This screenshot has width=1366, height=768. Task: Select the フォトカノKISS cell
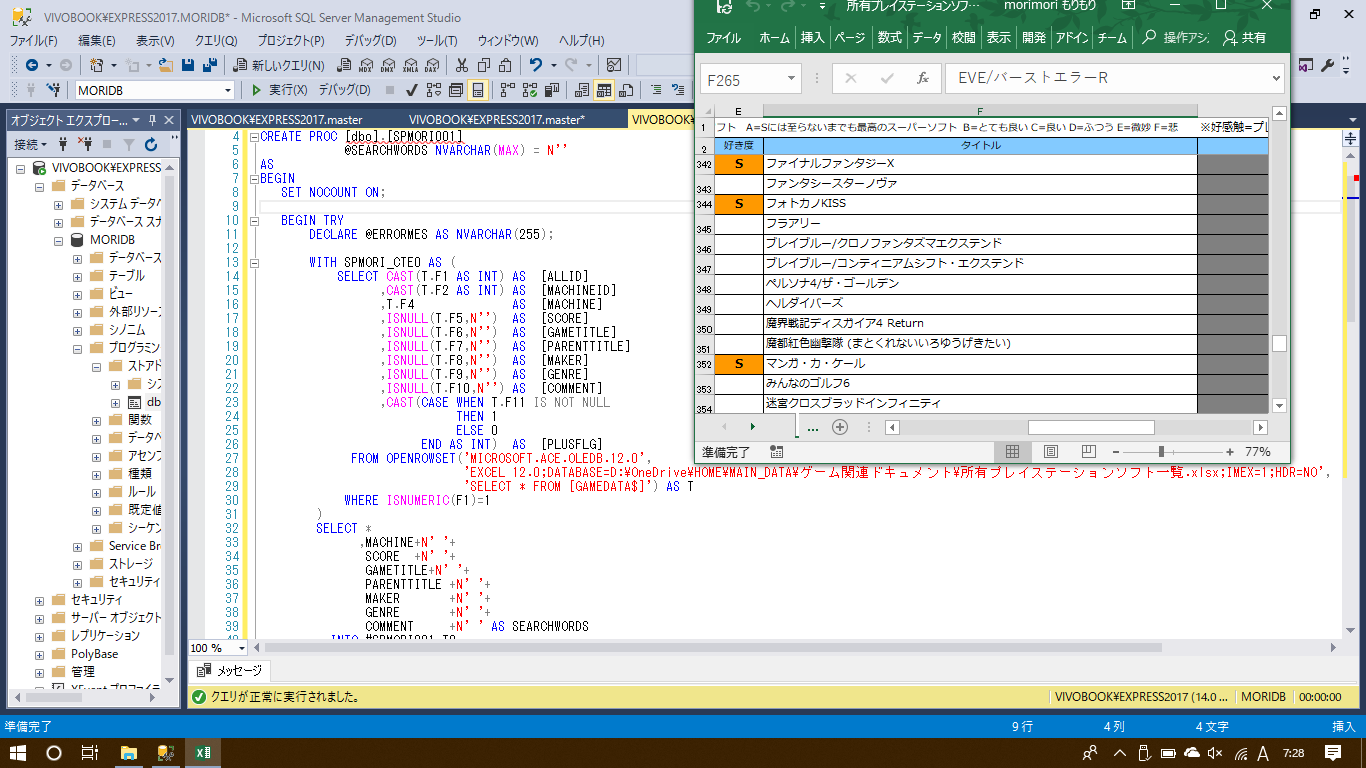980,204
